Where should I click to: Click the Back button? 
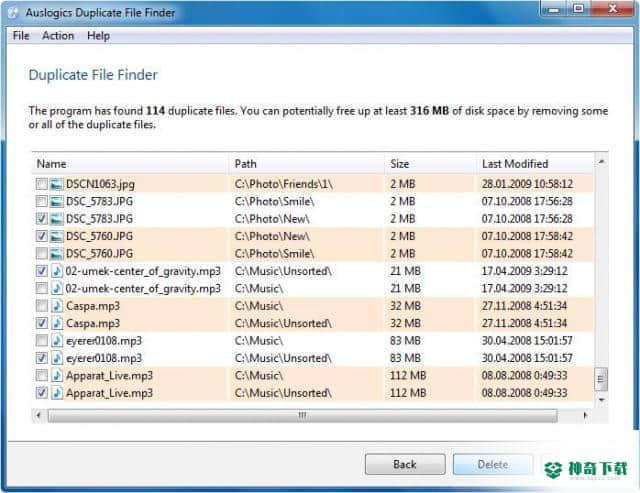pos(405,464)
